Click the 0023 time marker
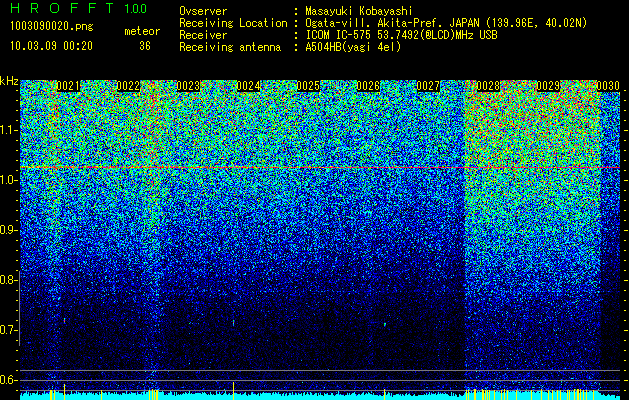The width and height of the screenshot is (629, 400). click(x=188, y=86)
